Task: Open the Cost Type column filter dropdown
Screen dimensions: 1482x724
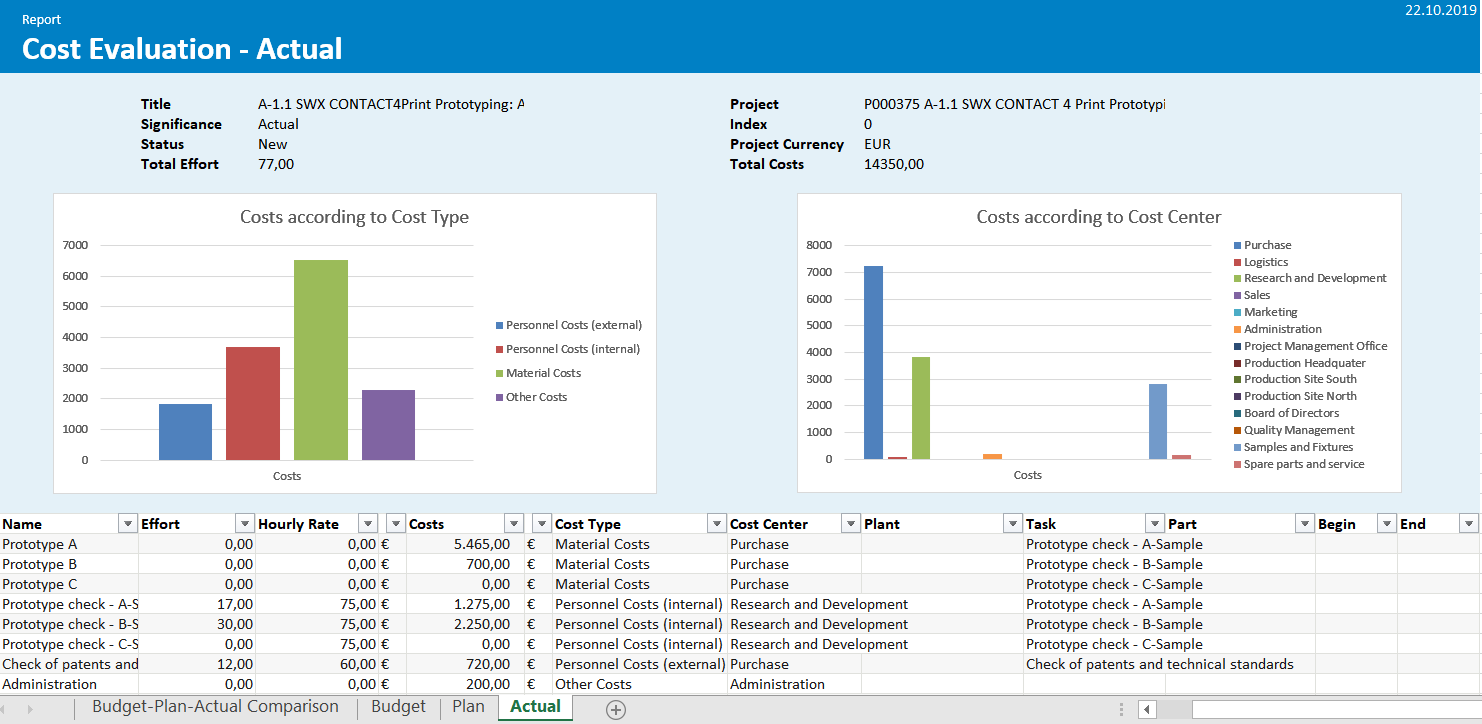Action: (x=716, y=523)
